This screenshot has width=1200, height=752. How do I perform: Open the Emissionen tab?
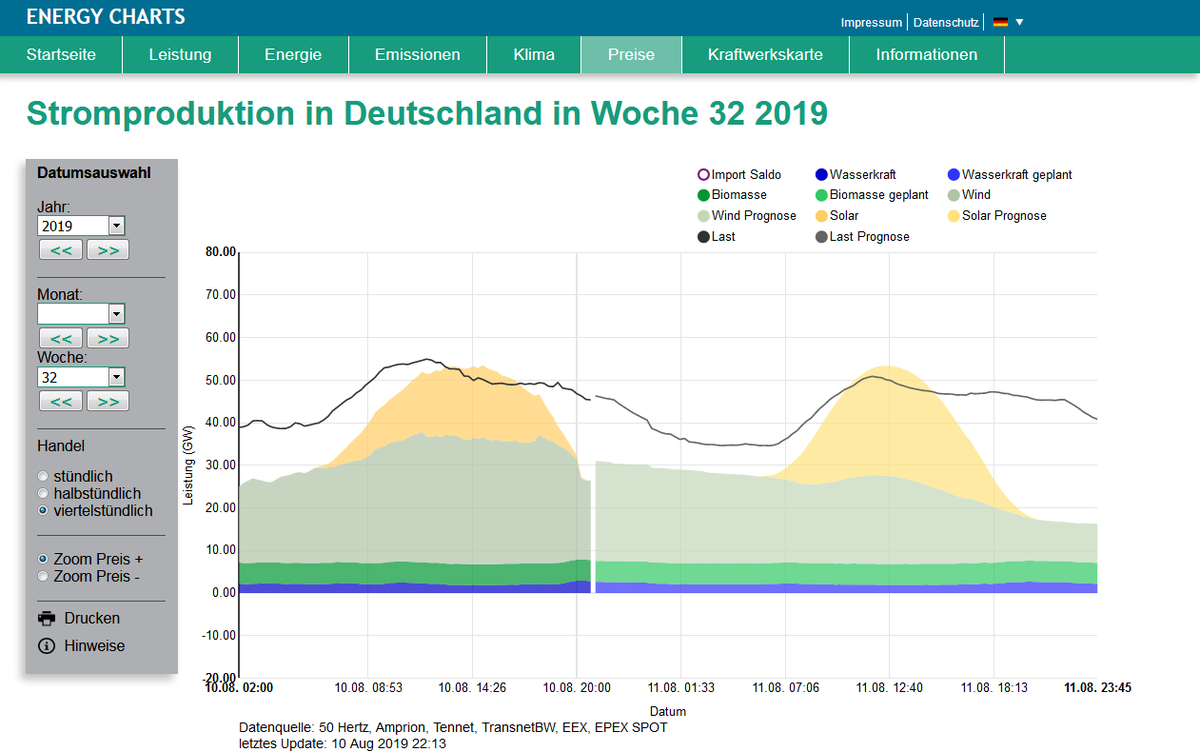pos(418,55)
